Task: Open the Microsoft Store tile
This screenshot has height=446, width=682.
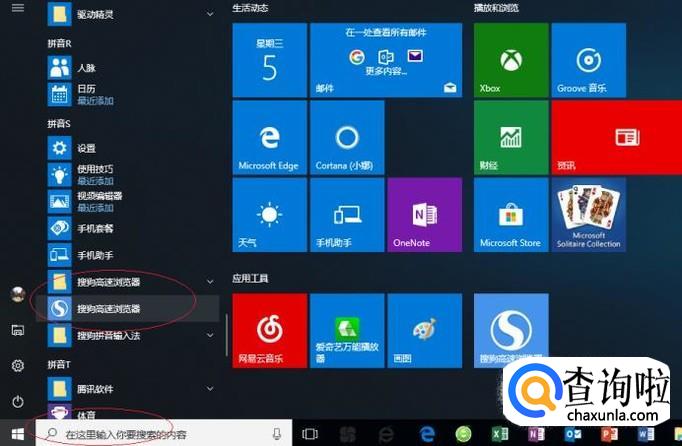Action: (x=511, y=215)
